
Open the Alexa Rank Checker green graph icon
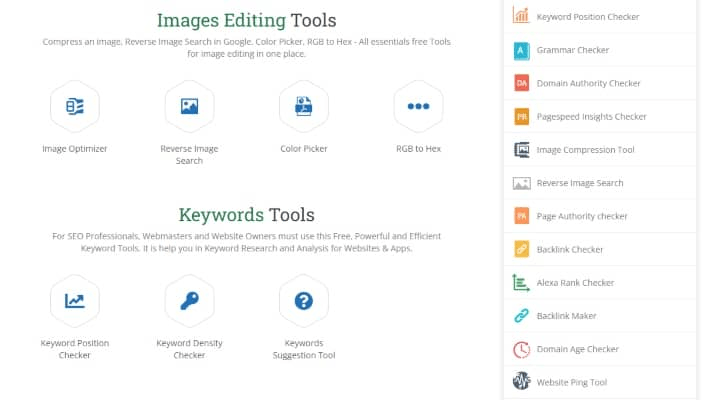click(x=521, y=283)
